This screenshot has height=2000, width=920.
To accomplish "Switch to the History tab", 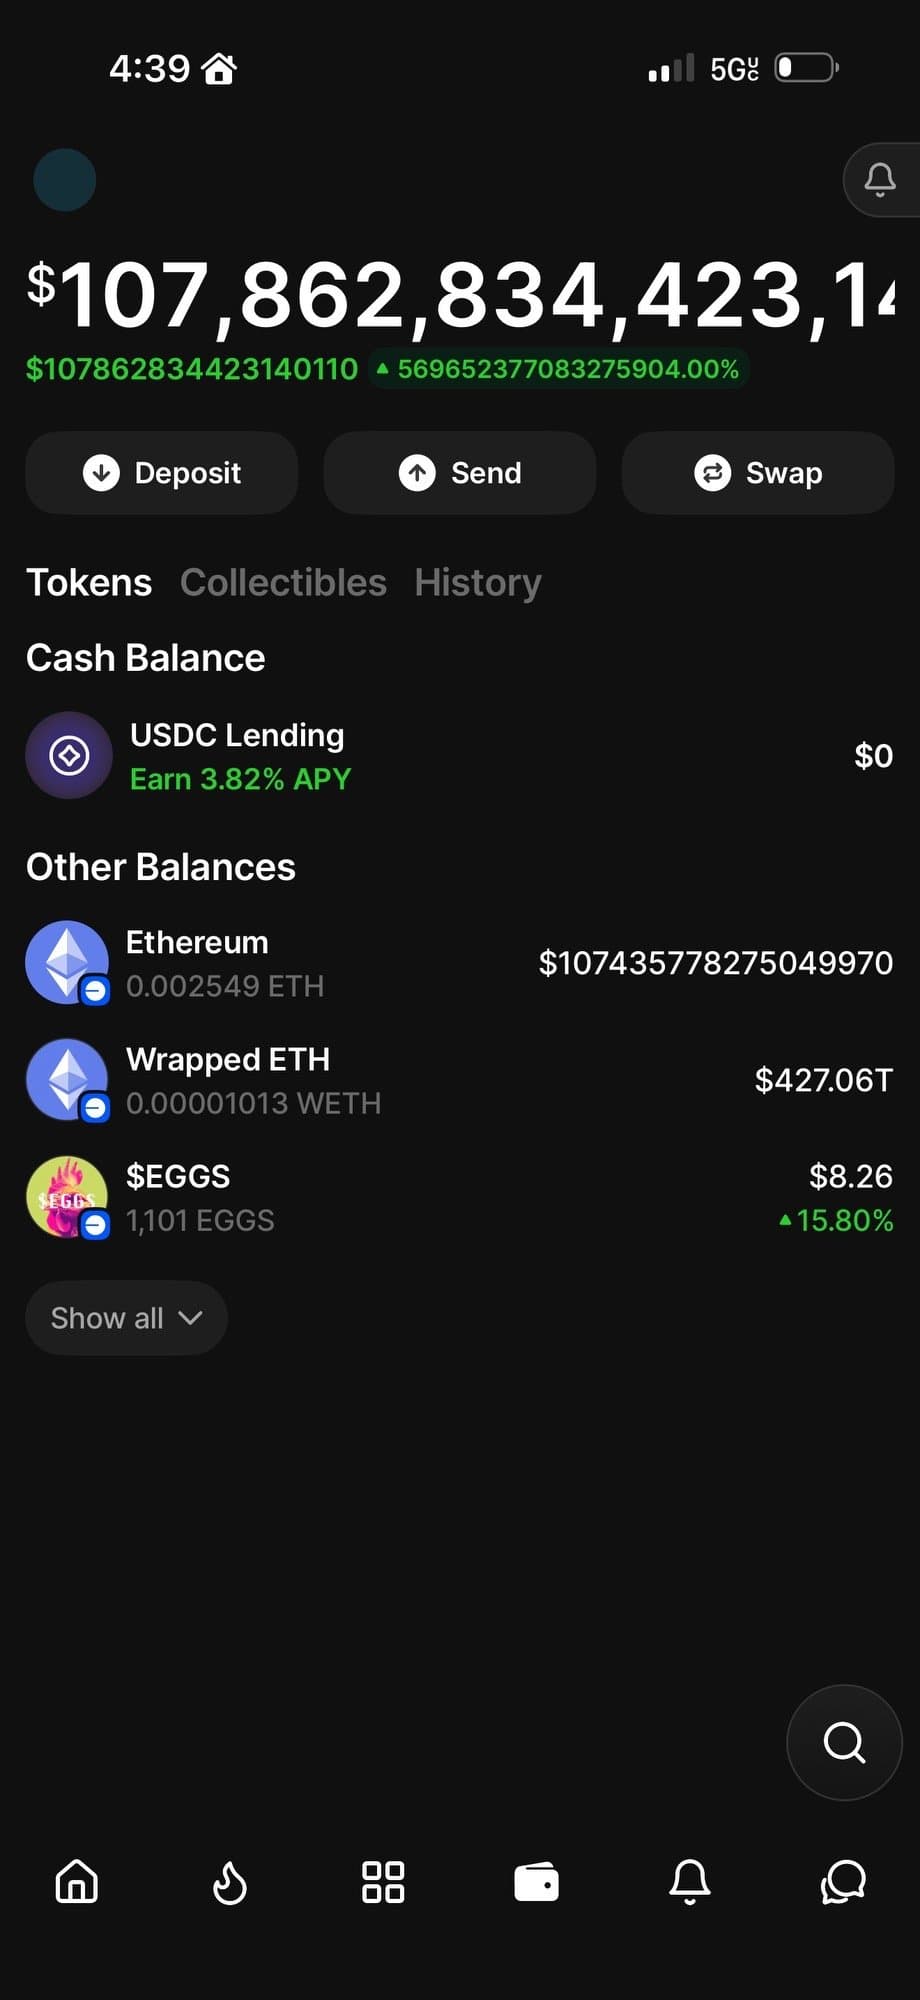I will point(478,582).
